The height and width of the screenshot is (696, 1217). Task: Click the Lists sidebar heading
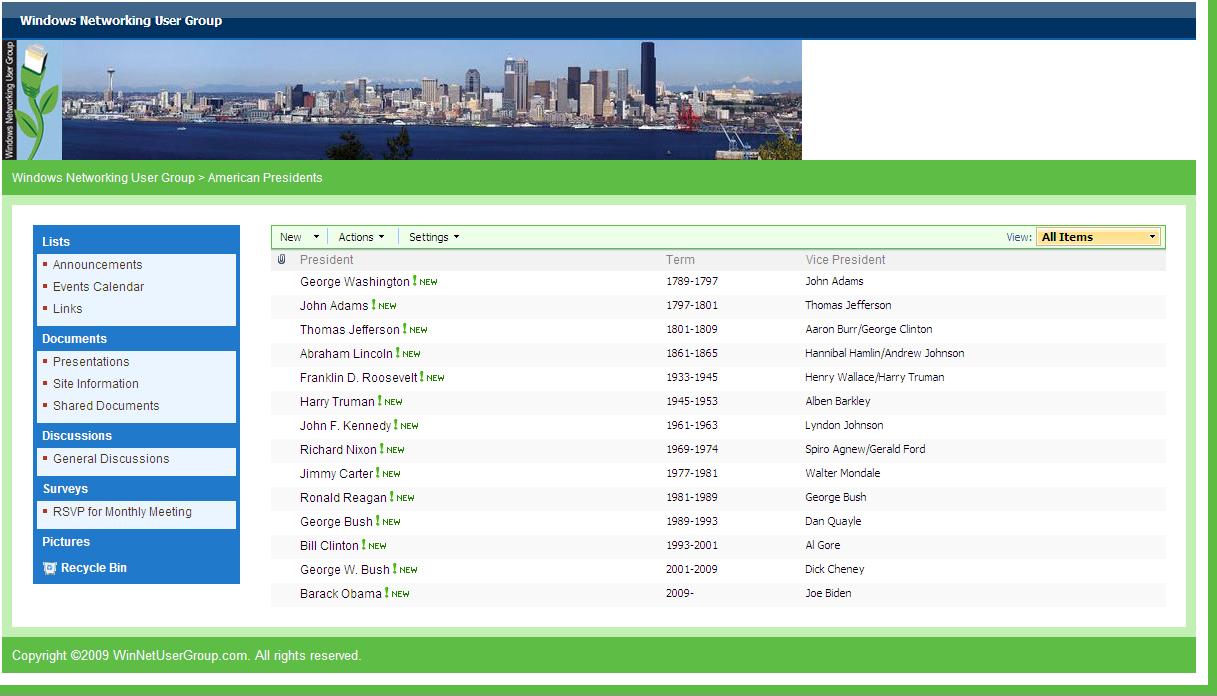(x=56, y=242)
